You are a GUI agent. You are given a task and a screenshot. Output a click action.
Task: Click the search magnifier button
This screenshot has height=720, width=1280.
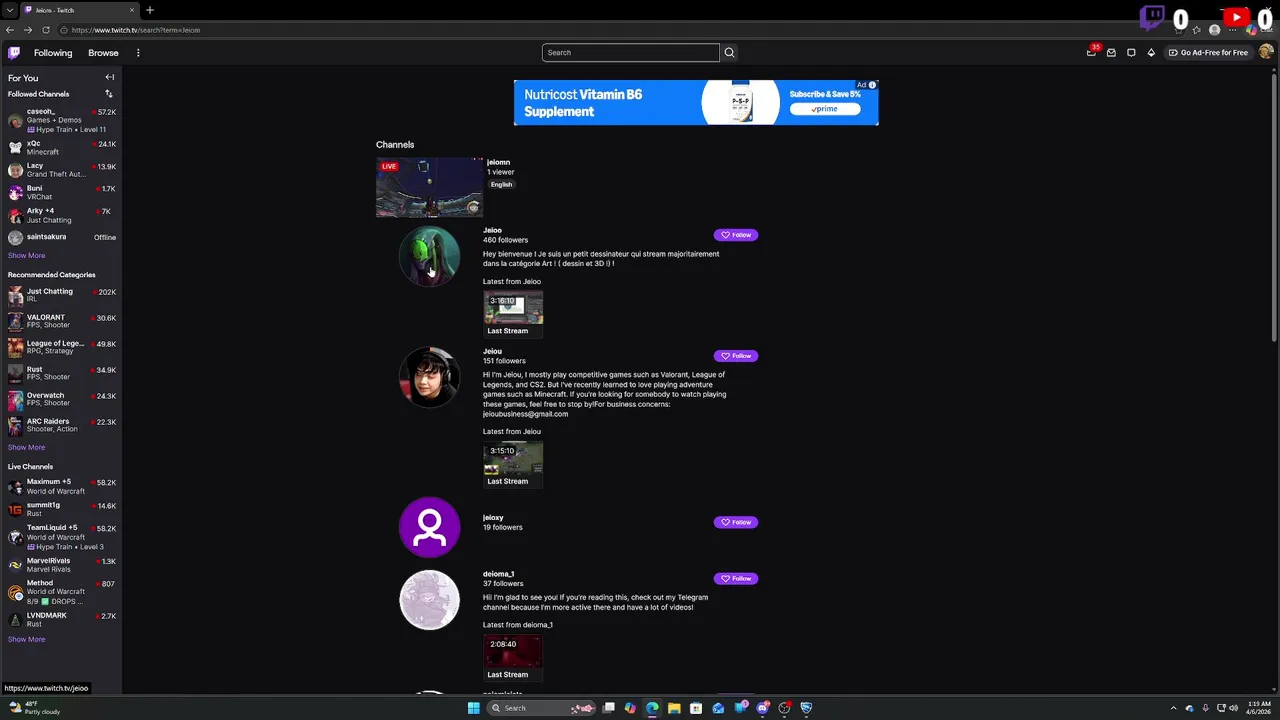point(729,52)
